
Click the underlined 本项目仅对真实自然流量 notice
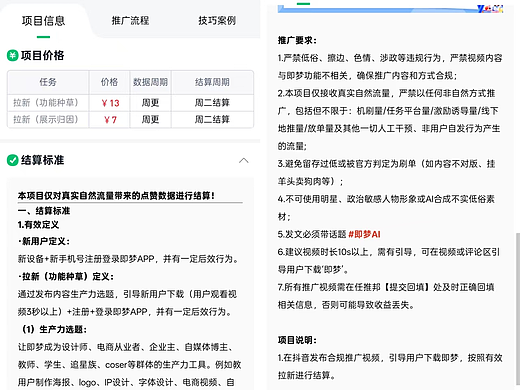click(x=116, y=196)
